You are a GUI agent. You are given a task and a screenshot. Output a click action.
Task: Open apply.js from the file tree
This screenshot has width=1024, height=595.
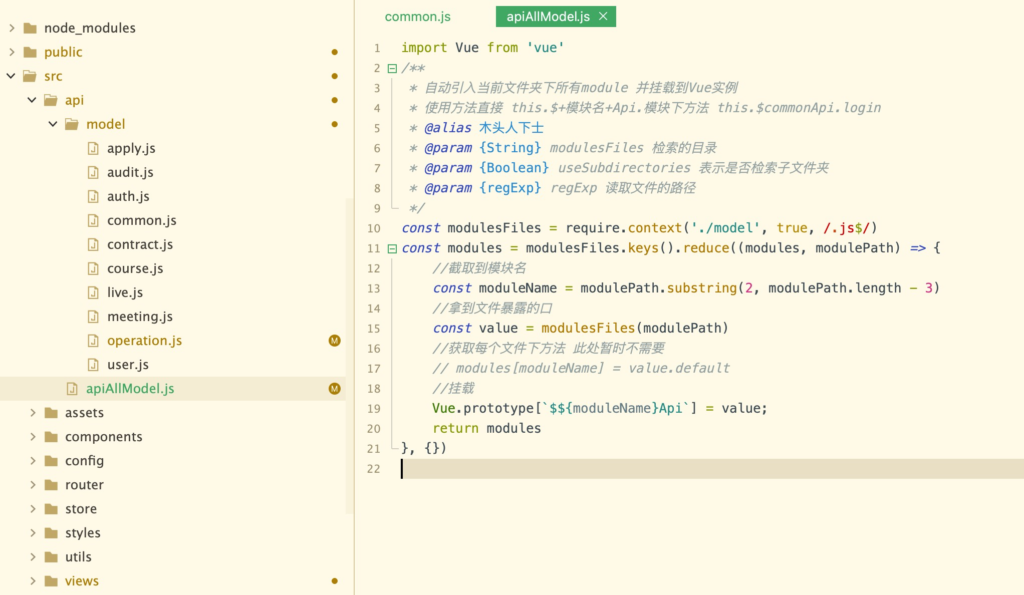click(x=131, y=148)
